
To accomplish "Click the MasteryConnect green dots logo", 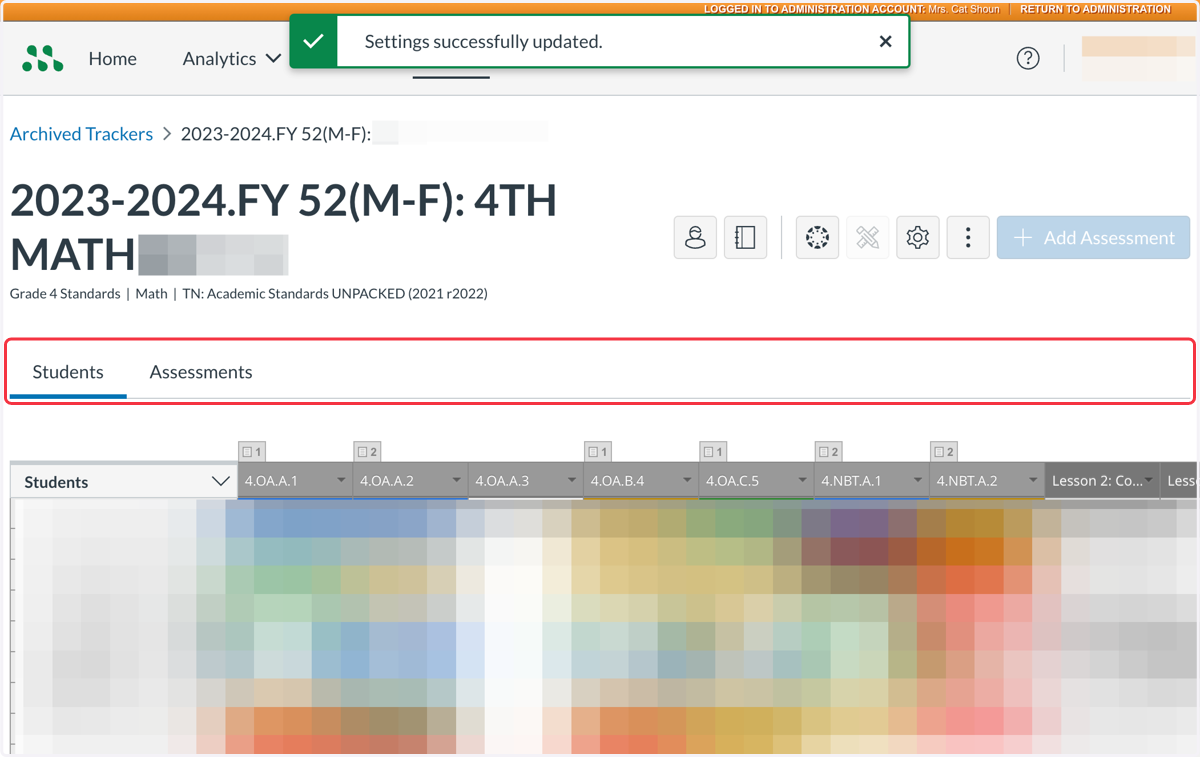I will pos(43,59).
